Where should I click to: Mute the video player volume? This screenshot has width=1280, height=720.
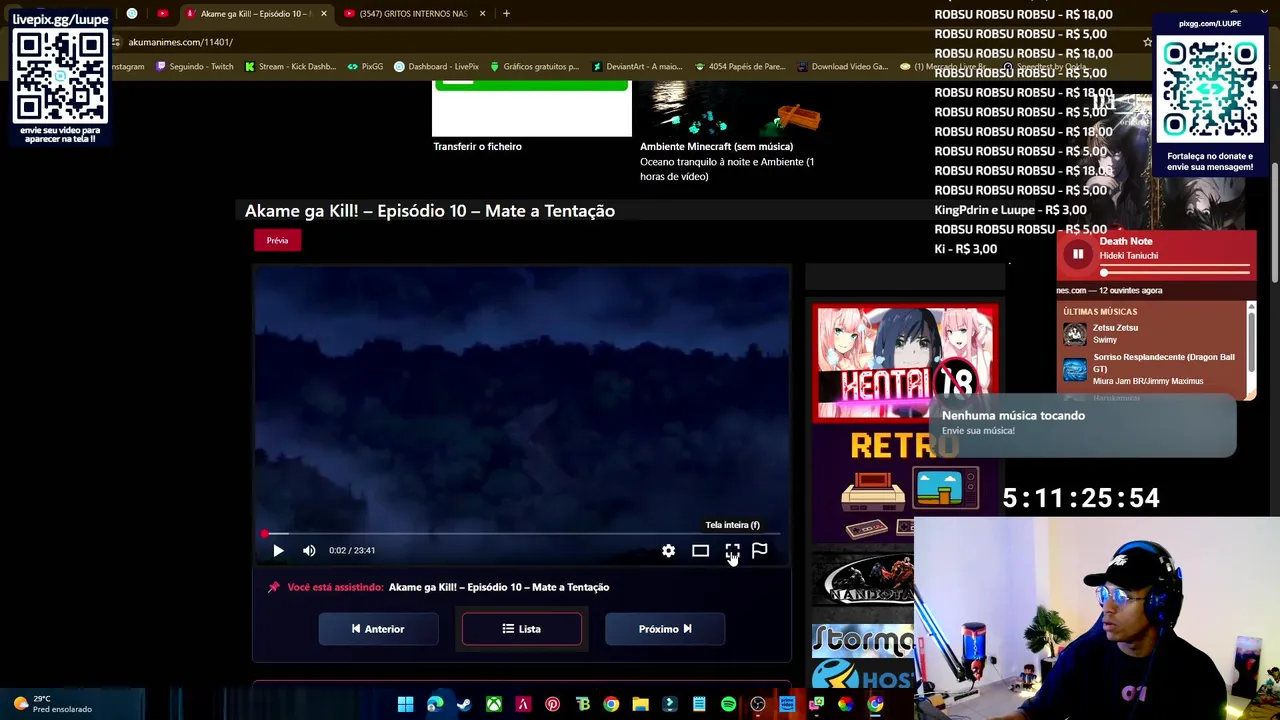coord(309,550)
